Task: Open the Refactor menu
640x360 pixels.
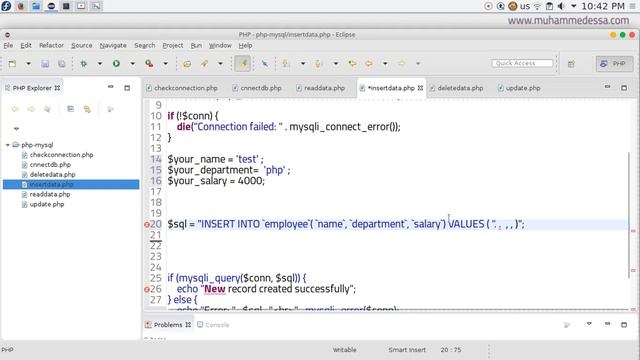Action: [x=51, y=45]
